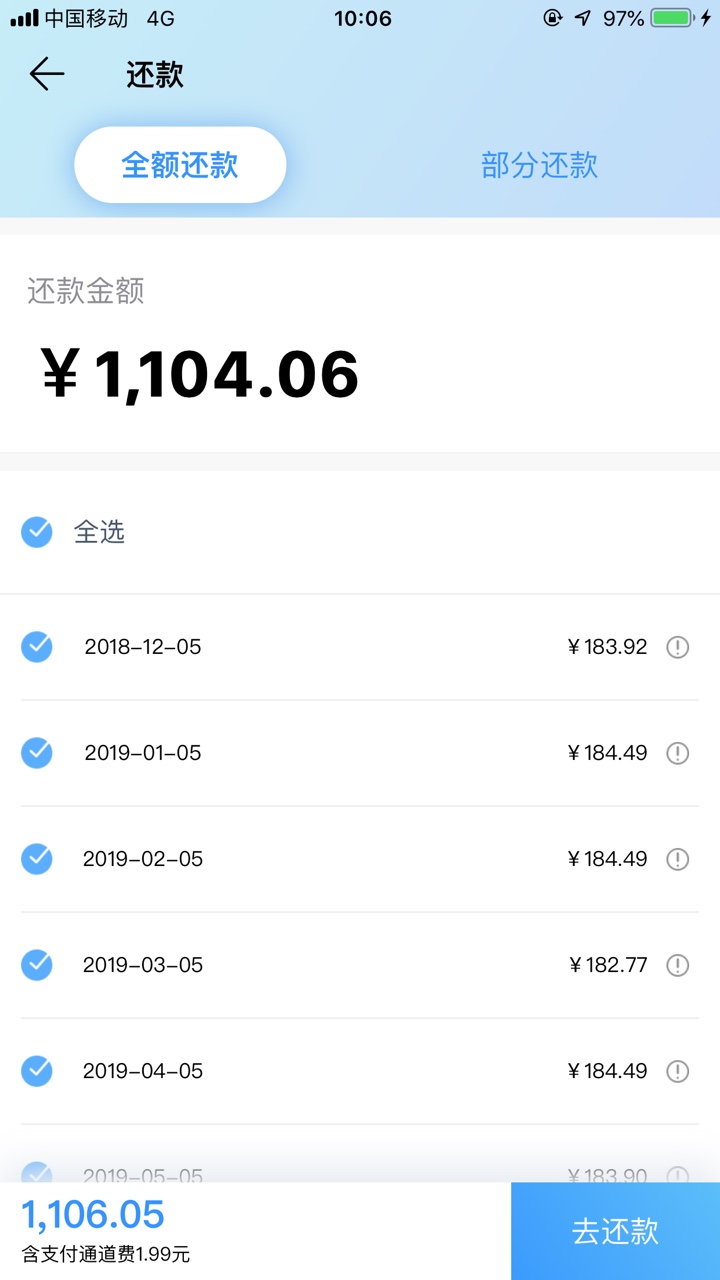Uncheck the 2019-01-05 installment checkbox
Screen dimensions: 720x1280
37,753
